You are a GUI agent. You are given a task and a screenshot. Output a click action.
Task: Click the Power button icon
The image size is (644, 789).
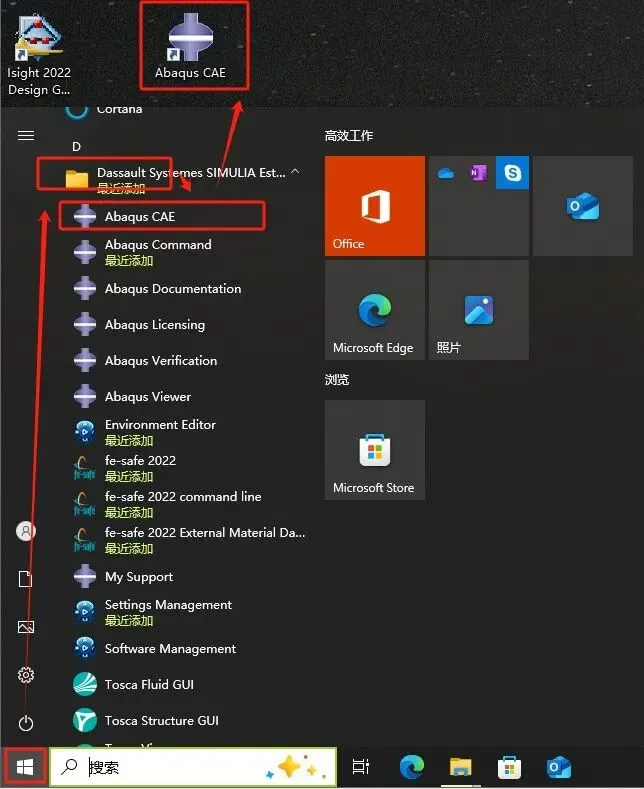click(26, 723)
